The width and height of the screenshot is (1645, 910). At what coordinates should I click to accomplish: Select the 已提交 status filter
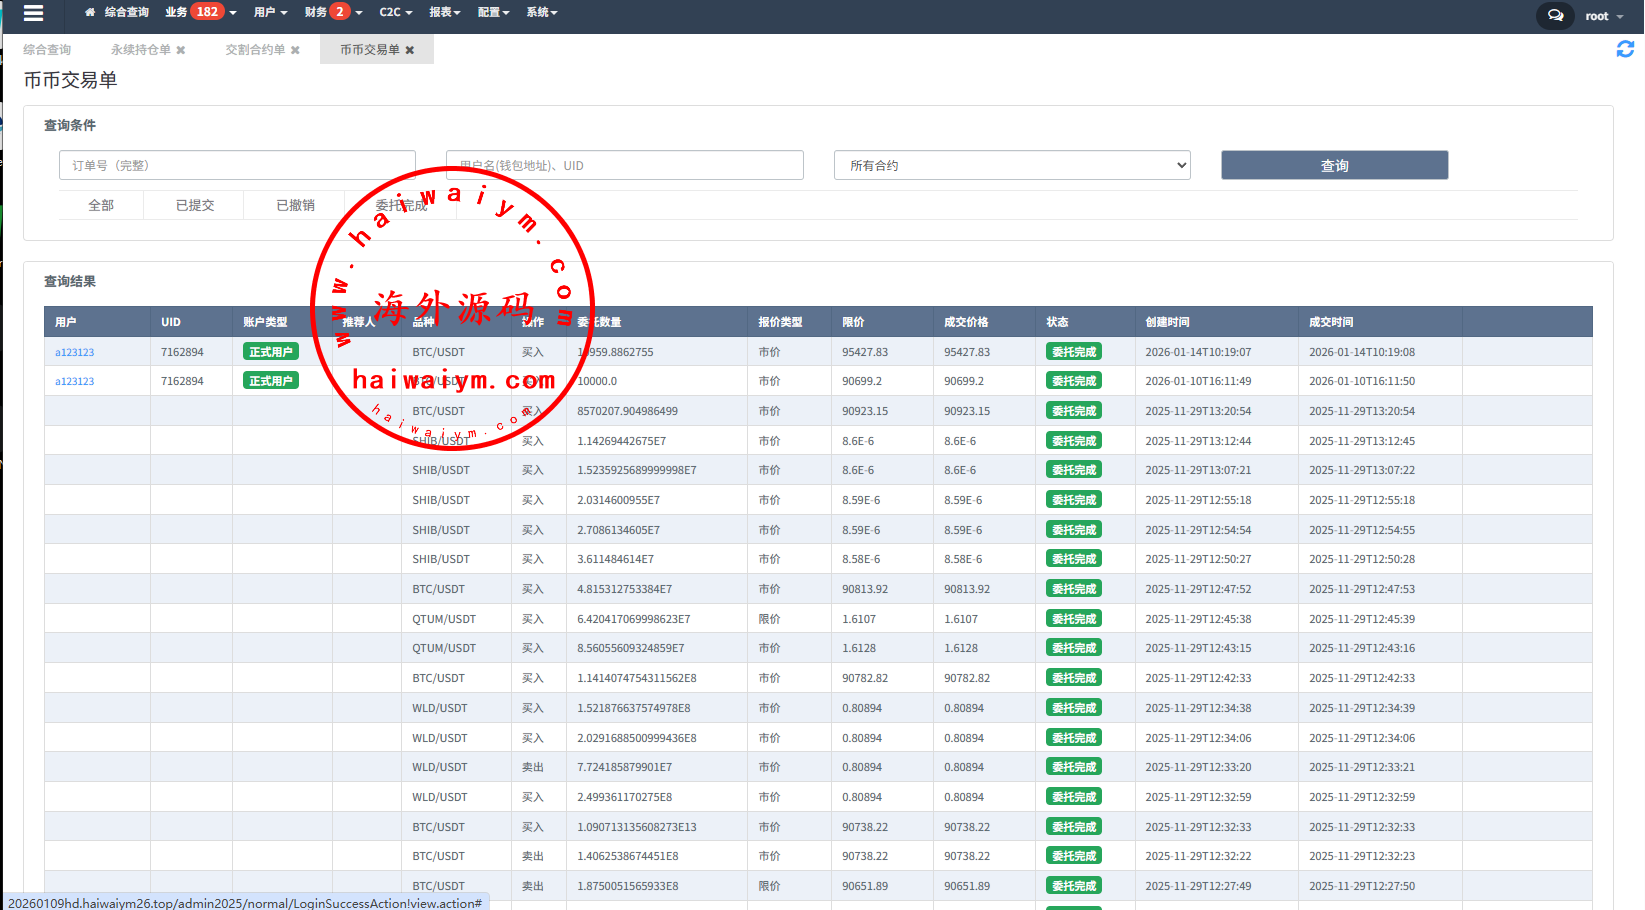coord(195,205)
